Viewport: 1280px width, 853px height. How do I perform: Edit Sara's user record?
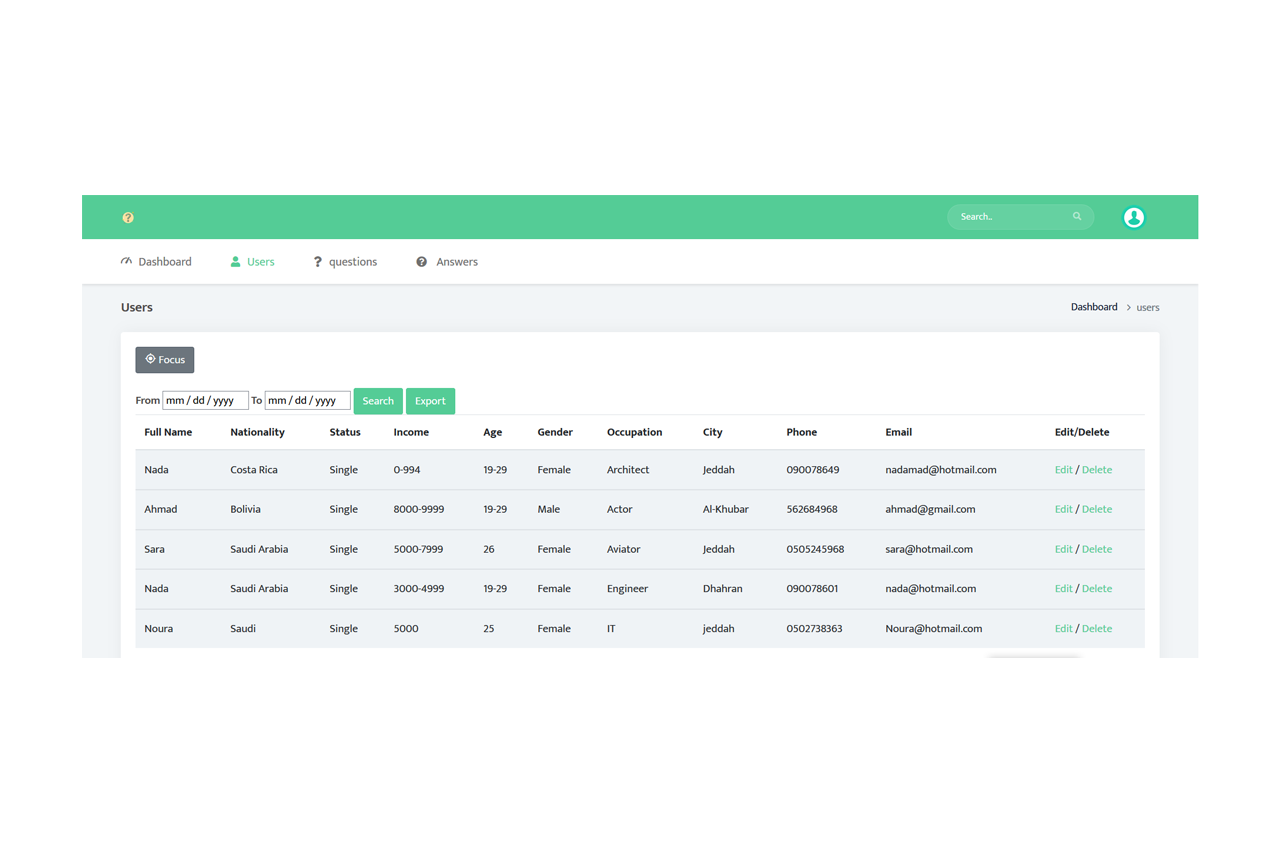coord(1063,549)
